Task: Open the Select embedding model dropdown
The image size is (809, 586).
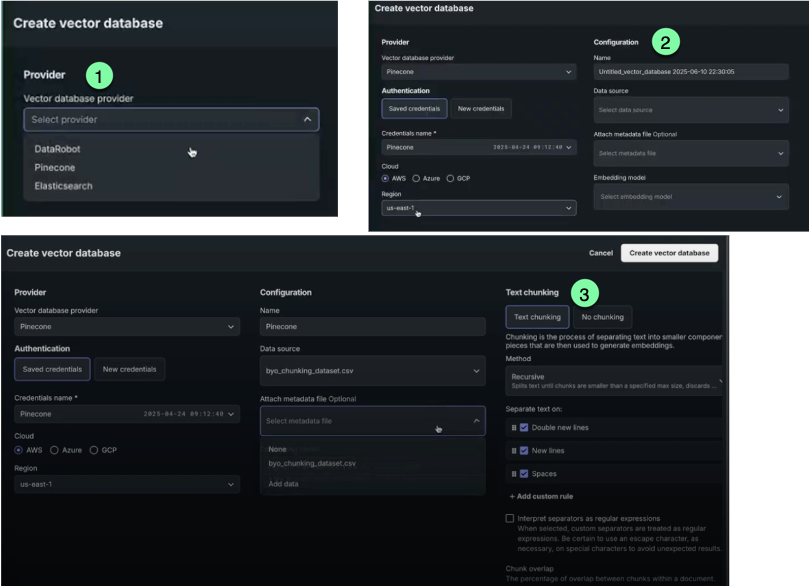Action: click(x=691, y=197)
